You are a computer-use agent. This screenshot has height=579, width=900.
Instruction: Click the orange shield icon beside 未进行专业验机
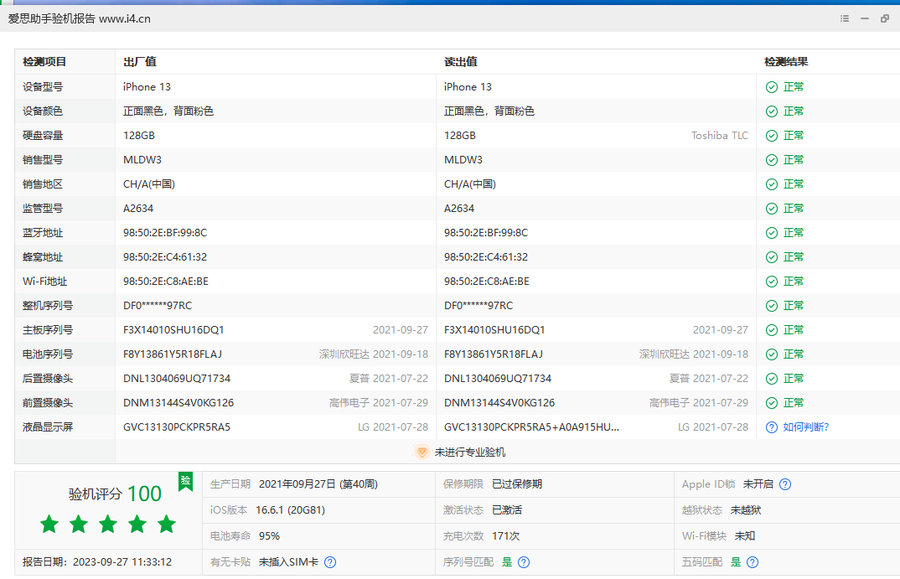pos(422,452)
